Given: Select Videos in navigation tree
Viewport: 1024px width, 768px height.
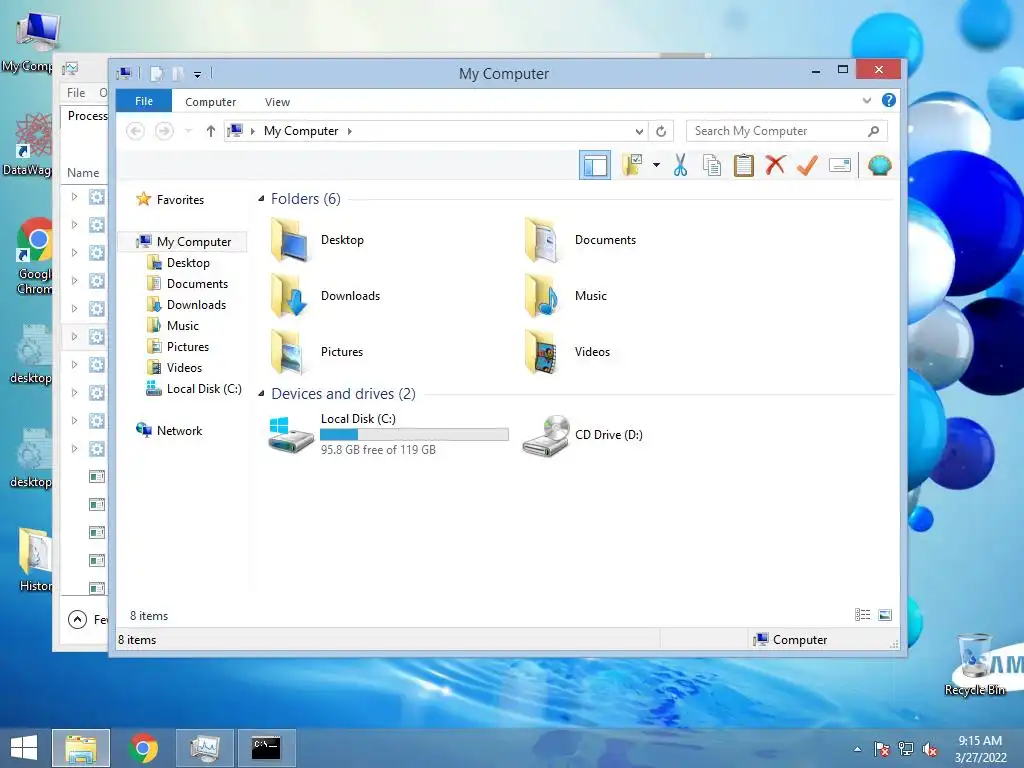Looking at the screenshot, I should coord(175,368).
